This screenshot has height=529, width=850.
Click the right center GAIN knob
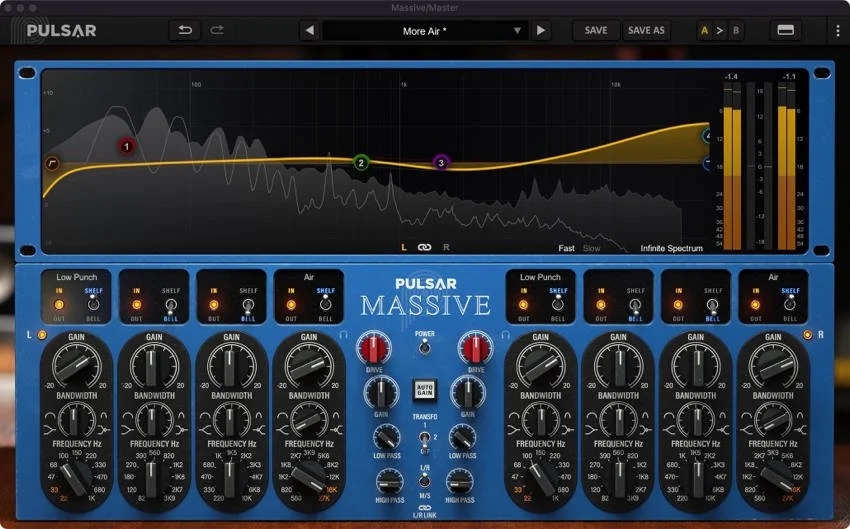[468, 392]
